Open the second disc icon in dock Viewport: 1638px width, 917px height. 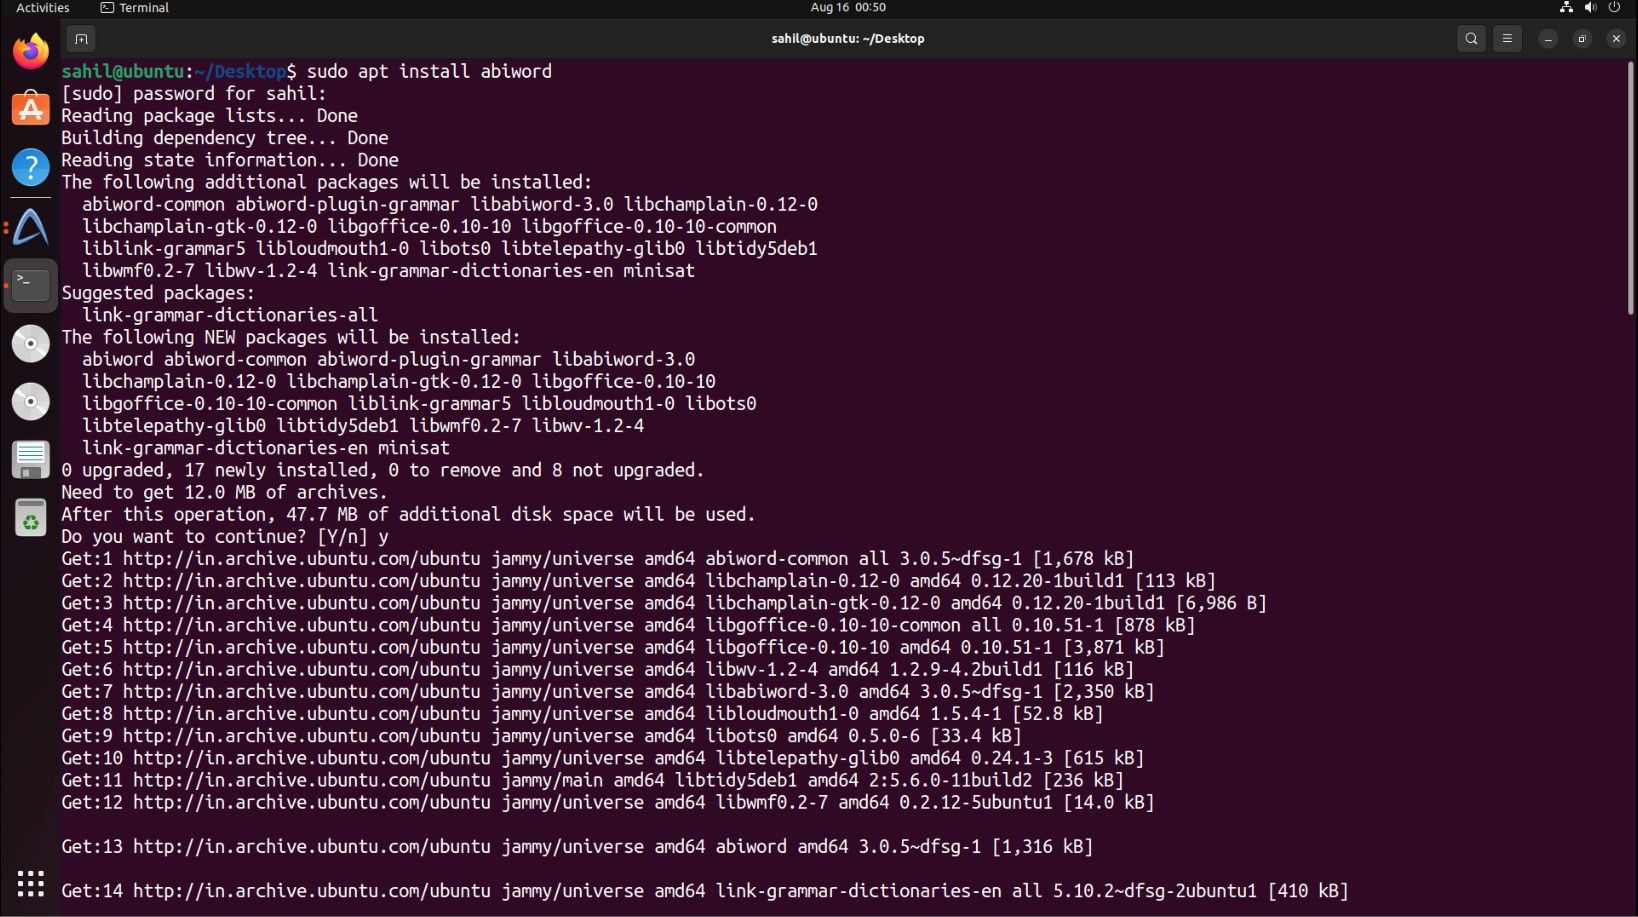31,401
